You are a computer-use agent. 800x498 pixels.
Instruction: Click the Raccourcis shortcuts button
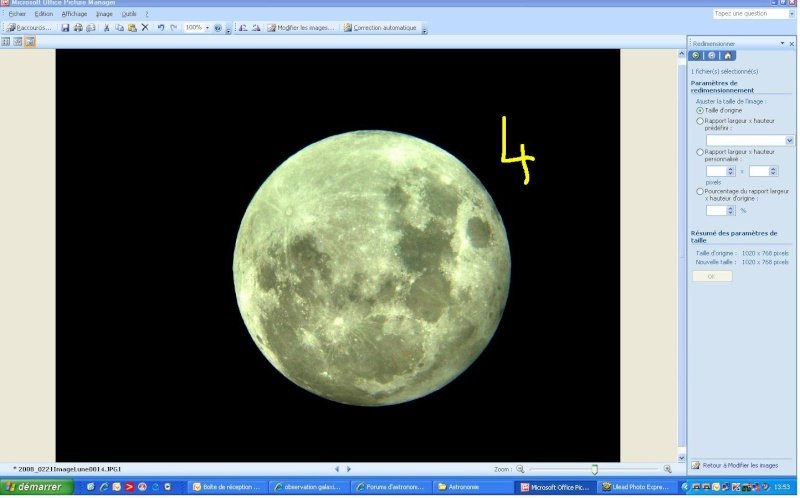(29, 28)
